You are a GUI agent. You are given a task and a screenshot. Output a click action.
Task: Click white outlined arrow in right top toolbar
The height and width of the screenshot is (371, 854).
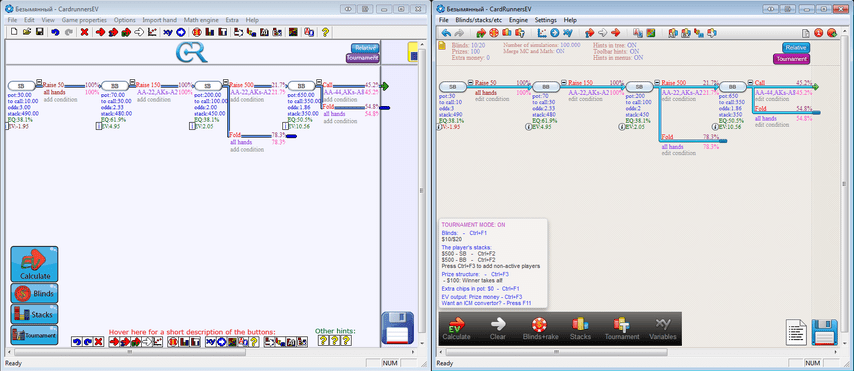tap(603, 33)
